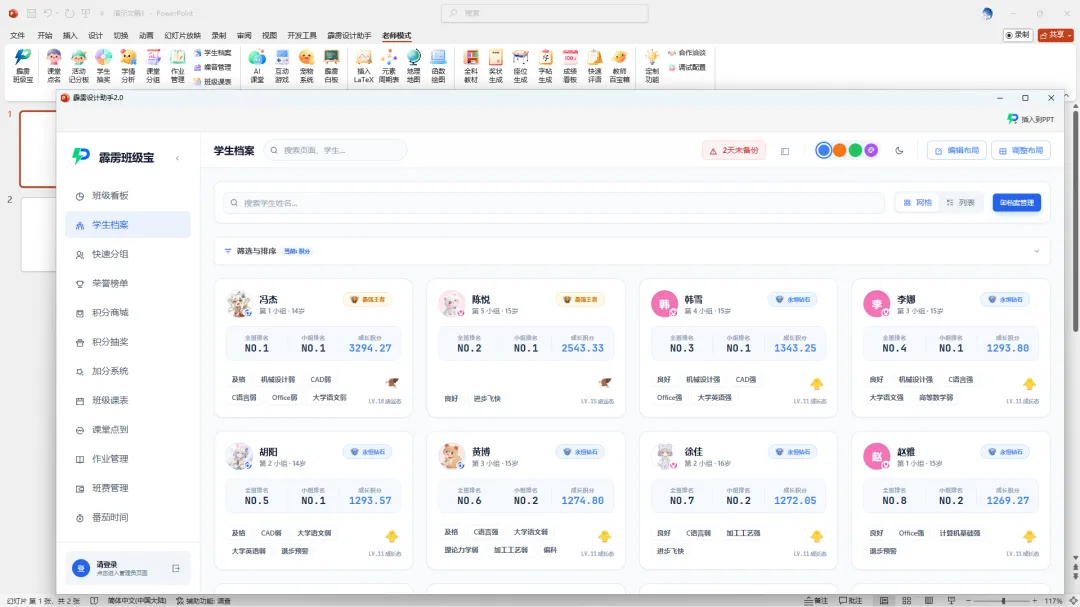Open 学生抽奖 ribbon tool
Viewport: 1080px width, 607px height.
pyautogui.click(x=103, y=66)
